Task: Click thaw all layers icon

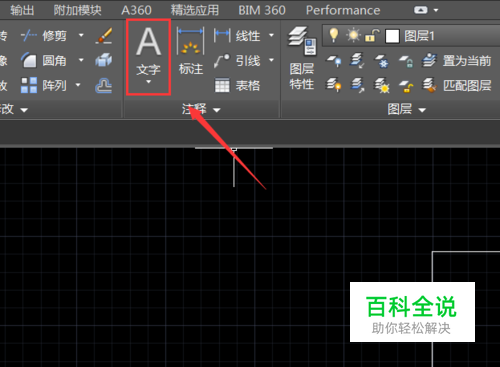Action: [382, 85]
